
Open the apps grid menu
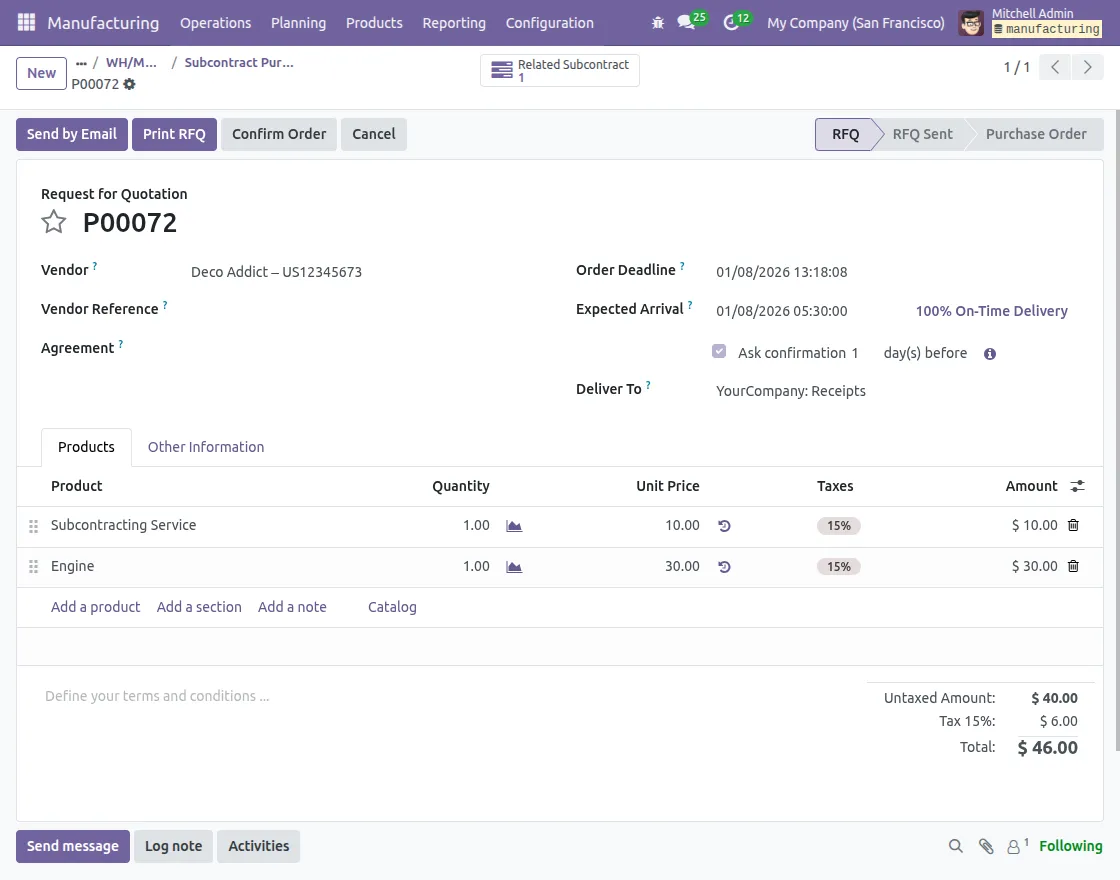click(x=25, y=22)
